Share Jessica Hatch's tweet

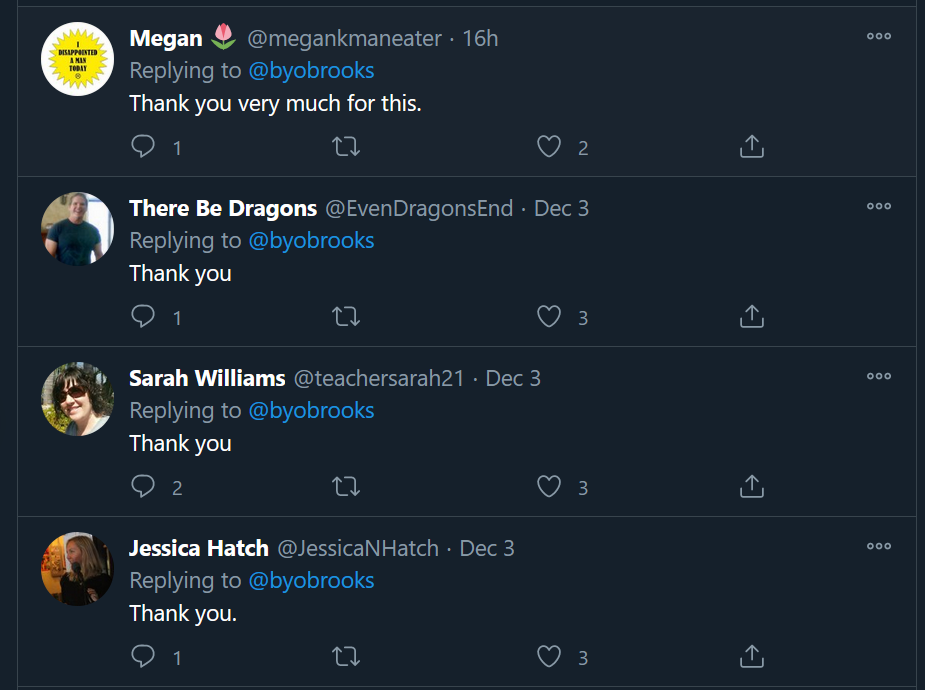click(x=752, y=656)
